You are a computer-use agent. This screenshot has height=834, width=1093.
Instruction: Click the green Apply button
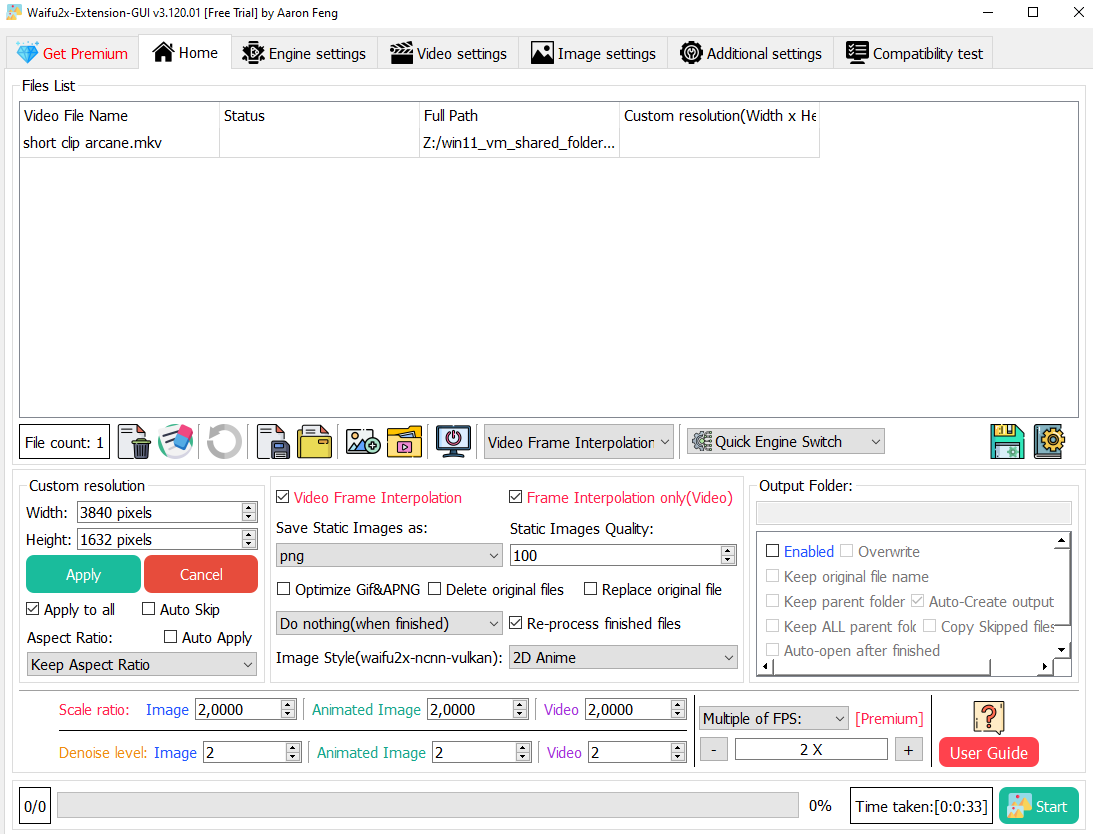(84, 575)
